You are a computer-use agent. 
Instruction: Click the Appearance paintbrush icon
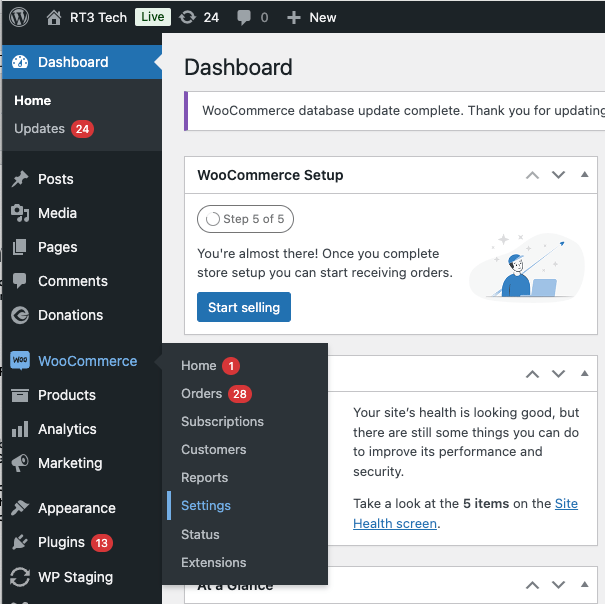[x=19, y=508]
